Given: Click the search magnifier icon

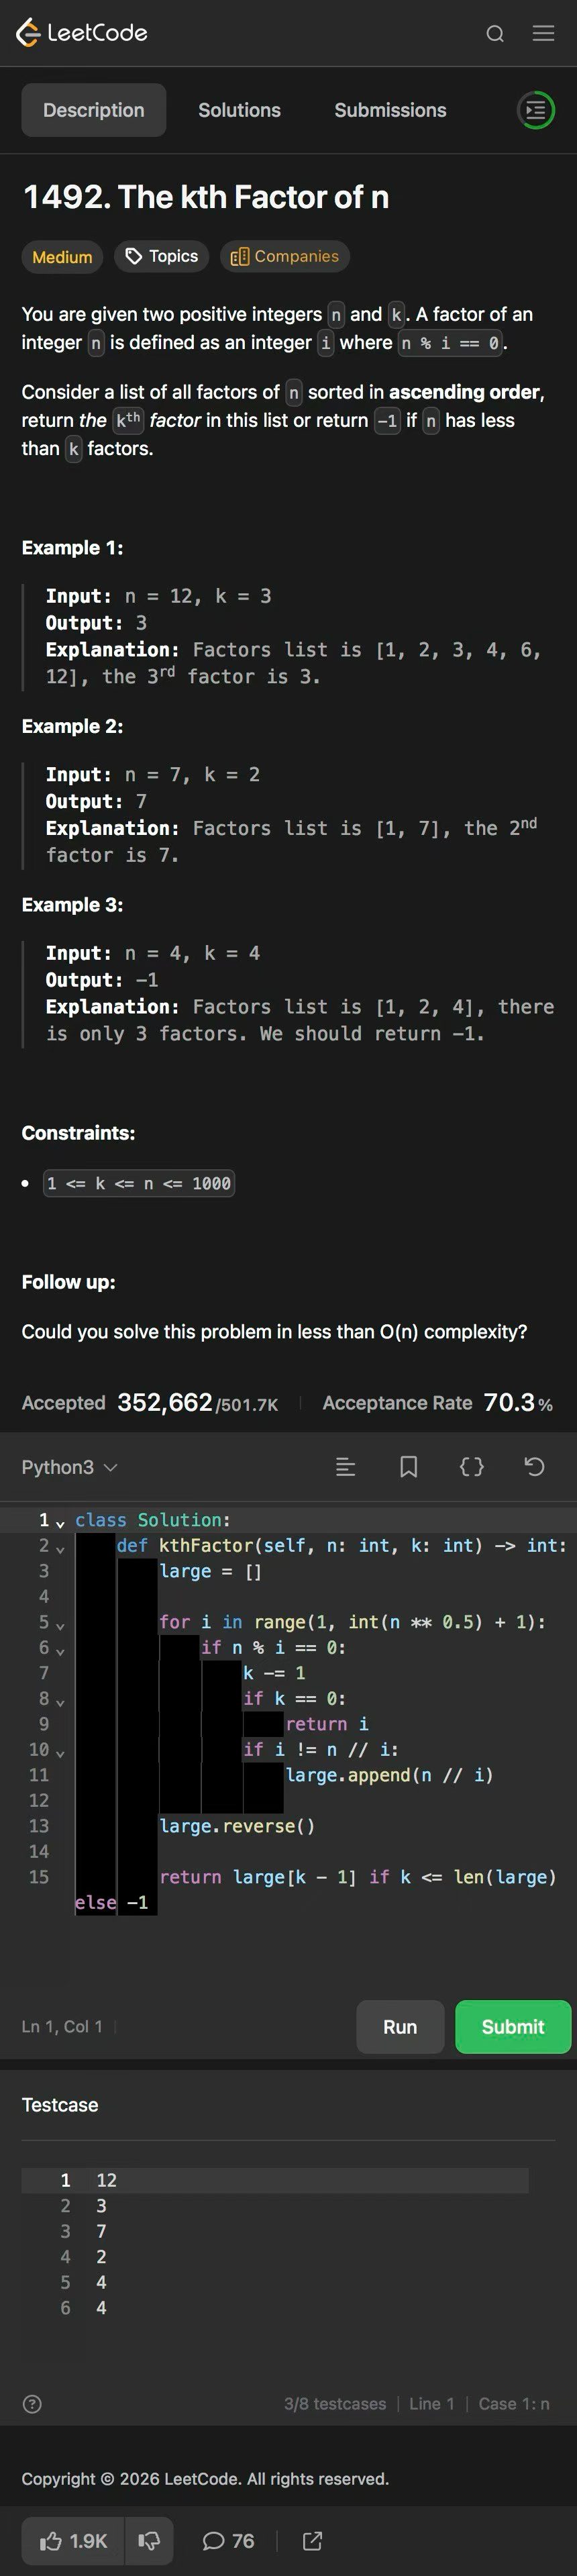Looking at the screenshot, I should 494,34.
